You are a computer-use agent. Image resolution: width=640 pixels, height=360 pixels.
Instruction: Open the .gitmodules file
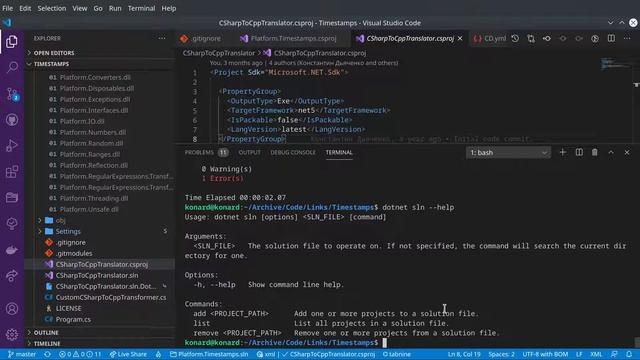pyautogui.click(x=74, y=253)
